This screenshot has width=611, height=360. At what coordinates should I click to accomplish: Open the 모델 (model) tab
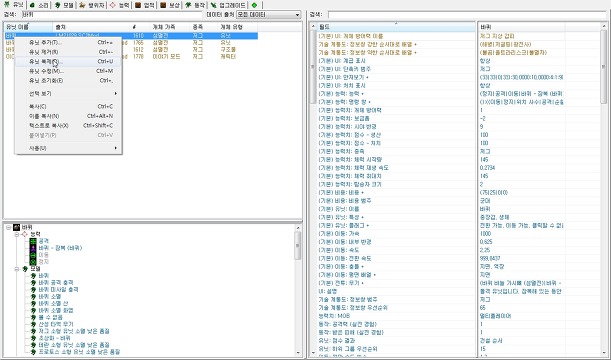point(64,5)
